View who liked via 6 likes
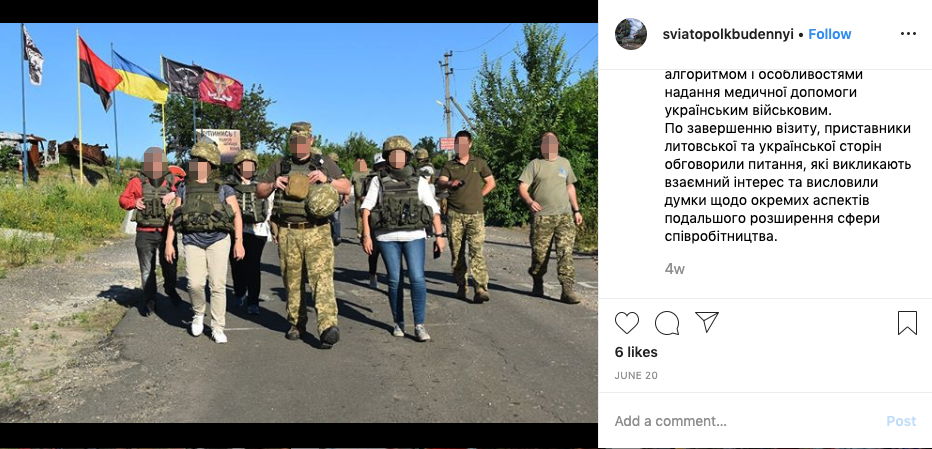 (636, 352)
